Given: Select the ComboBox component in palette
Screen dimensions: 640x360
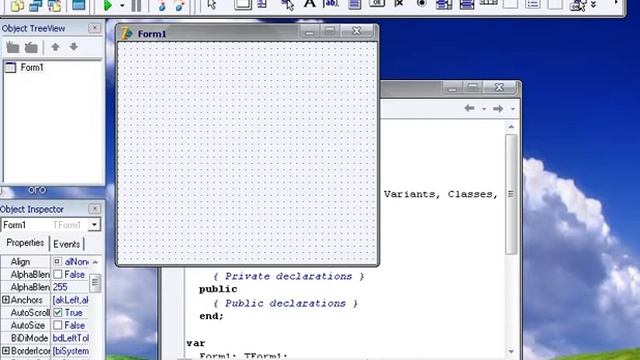Looking at the screenshot, I should tap(467, 4).
